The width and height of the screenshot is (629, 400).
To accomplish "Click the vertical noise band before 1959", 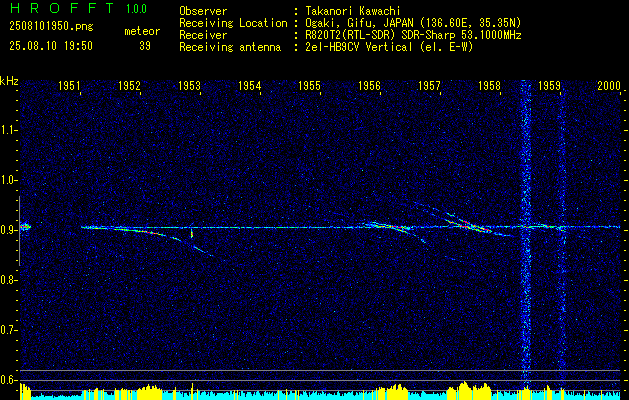I will tap(526, 235).
